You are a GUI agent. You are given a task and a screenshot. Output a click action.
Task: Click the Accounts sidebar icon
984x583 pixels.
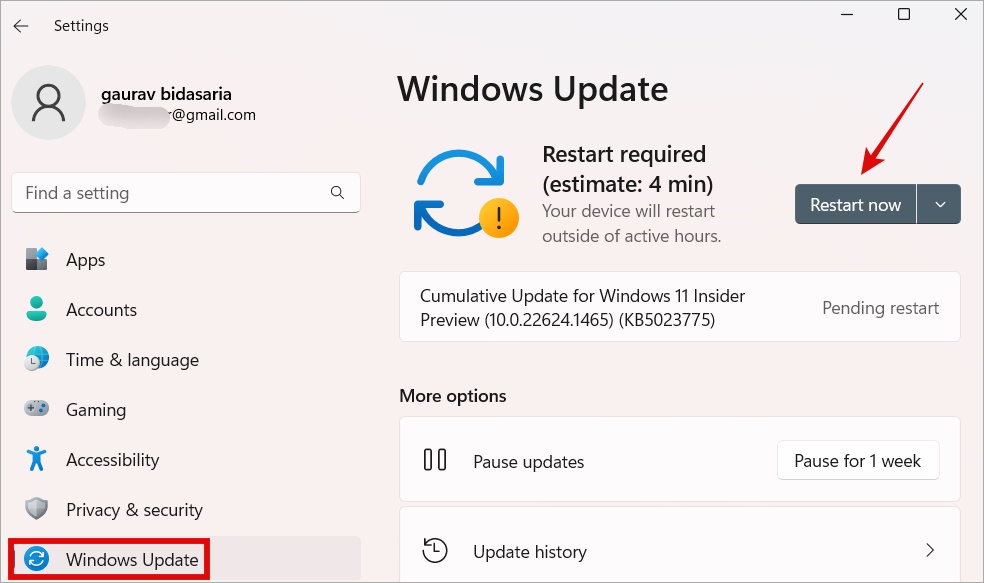pos(37,310)
